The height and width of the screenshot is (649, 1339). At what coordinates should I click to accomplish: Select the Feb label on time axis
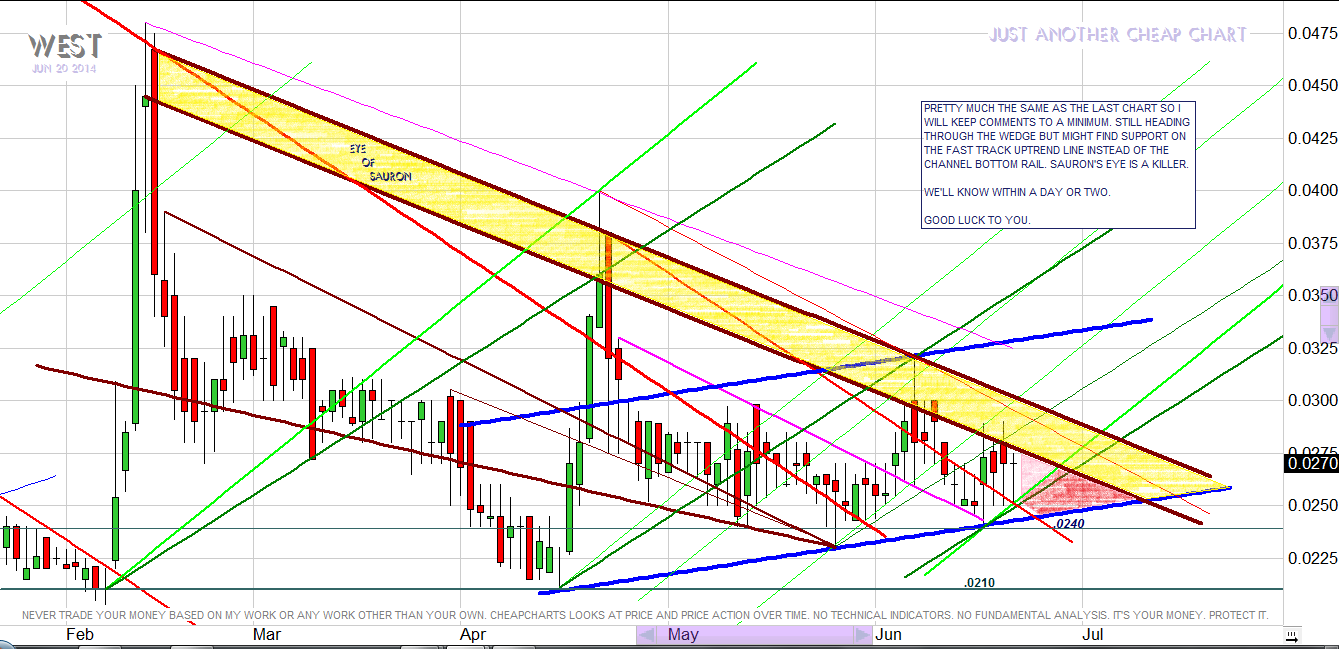[x=80, y=635]
